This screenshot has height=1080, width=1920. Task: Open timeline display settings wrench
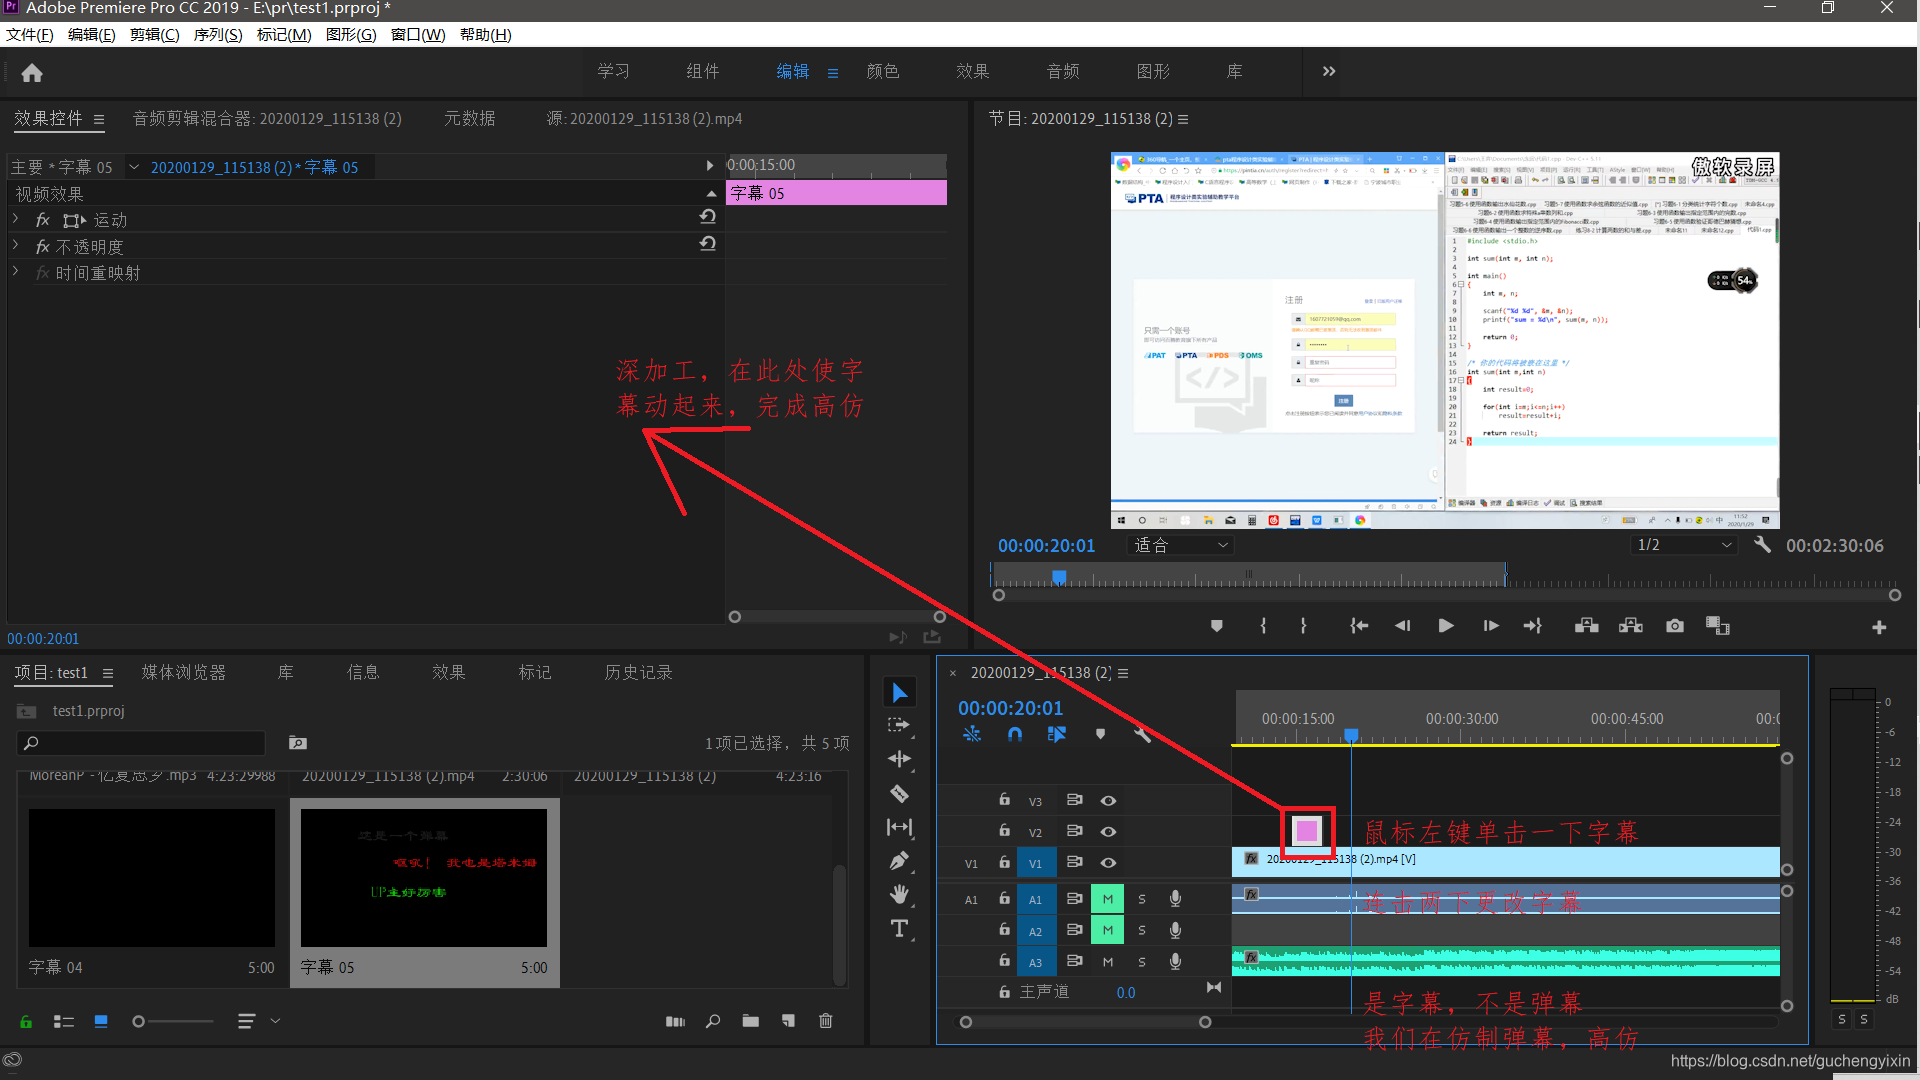1143,734
